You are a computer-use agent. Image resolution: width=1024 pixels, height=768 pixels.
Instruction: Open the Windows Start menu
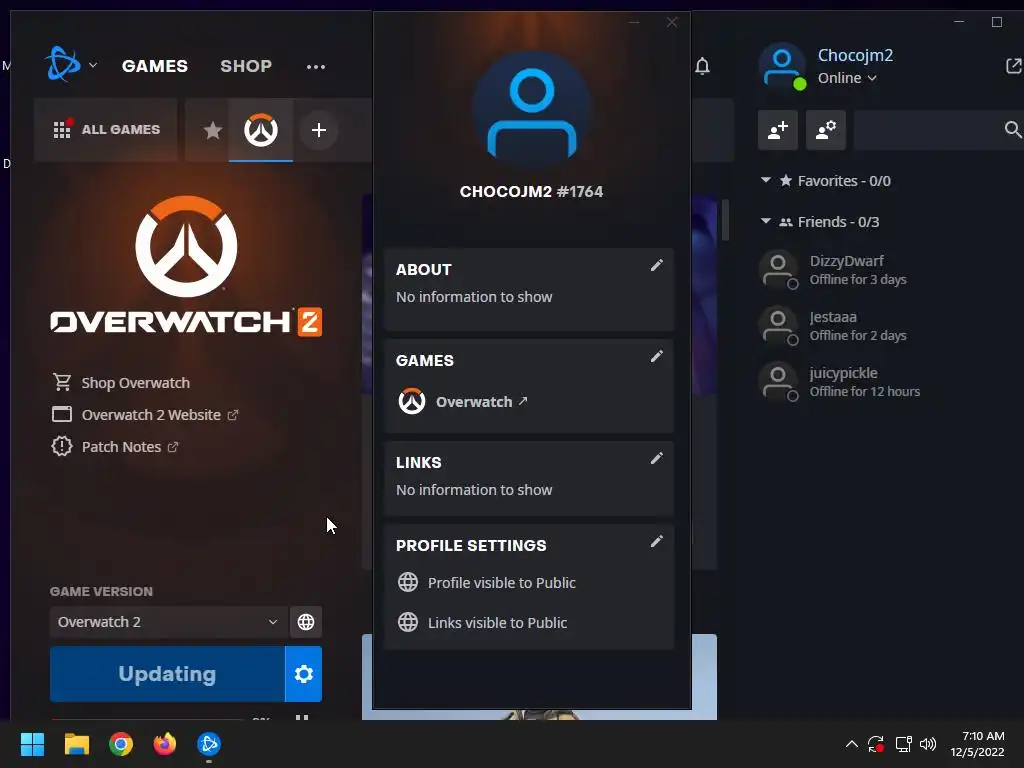click(x=32, y=744)
